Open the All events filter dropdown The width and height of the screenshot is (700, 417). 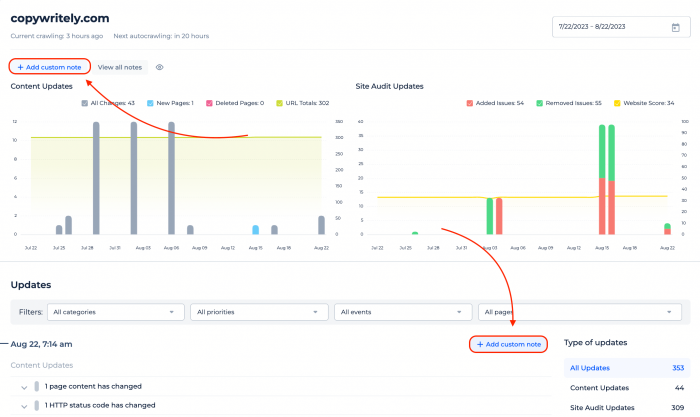click(x=403, y=312)
